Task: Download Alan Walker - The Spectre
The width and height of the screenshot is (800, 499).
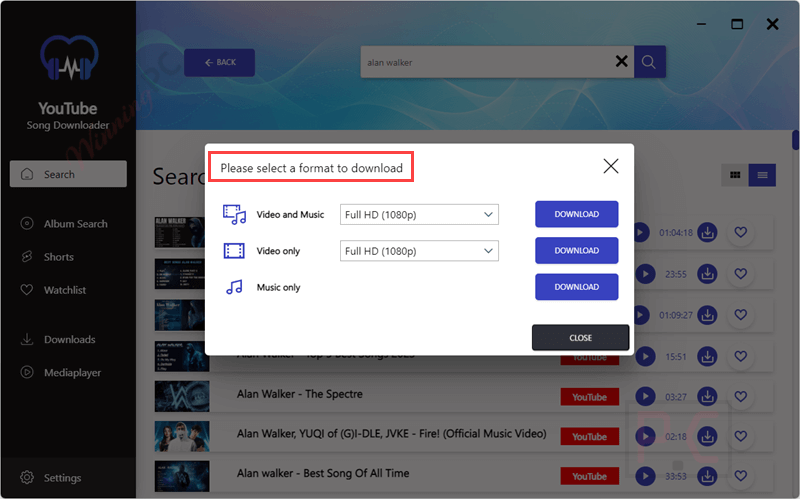Action: [x=707, y=396]
